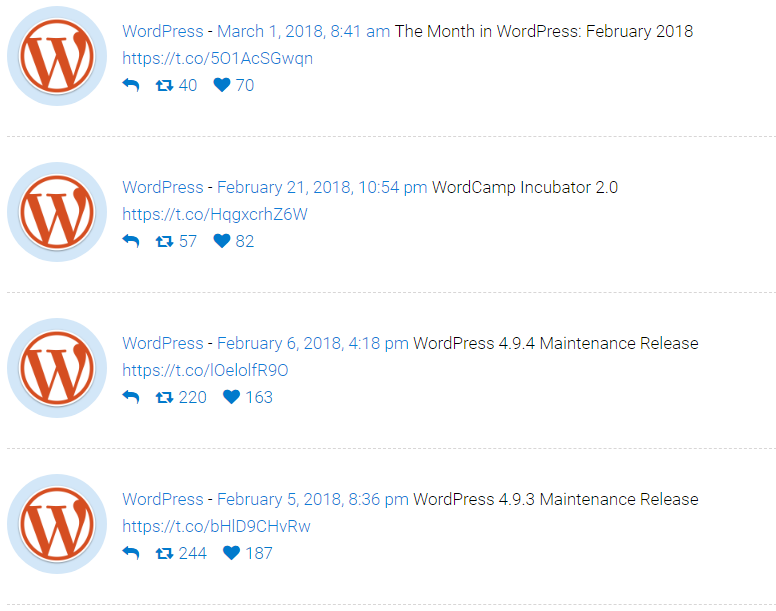Like the WordPress 4.9.3 Maintenance Release tweet
This screenshot has width=776, height=611.
click(x=231, y=554)
